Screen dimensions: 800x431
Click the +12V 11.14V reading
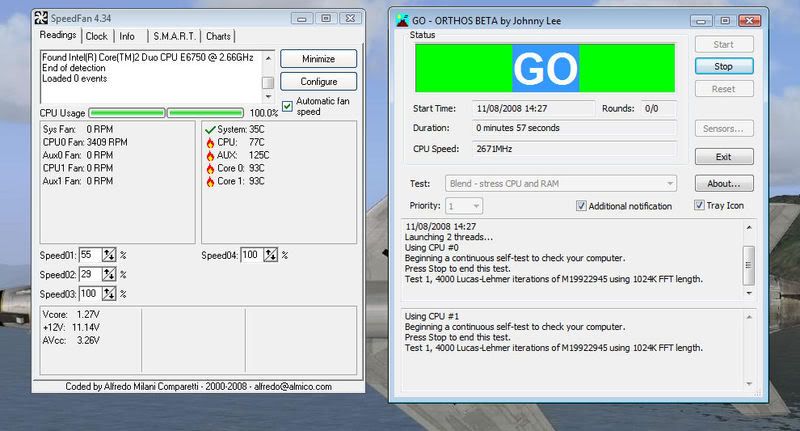(x=71, y=327)
